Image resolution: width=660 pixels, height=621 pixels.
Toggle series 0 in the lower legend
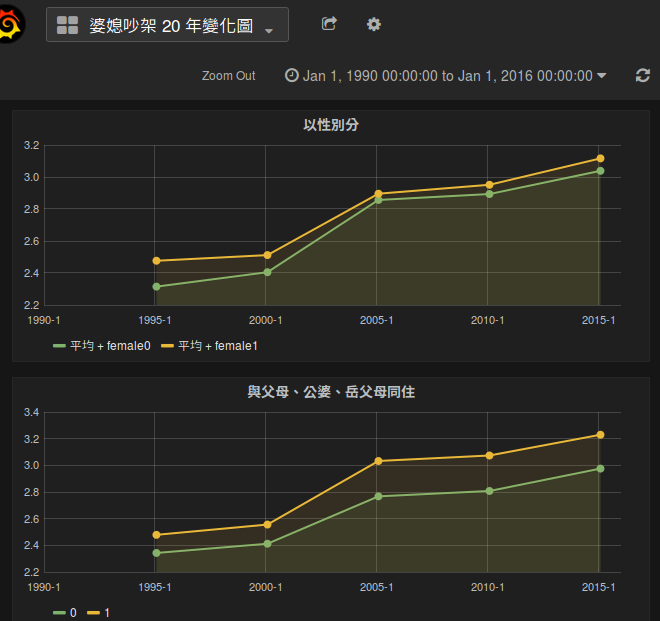click(73, 612)
